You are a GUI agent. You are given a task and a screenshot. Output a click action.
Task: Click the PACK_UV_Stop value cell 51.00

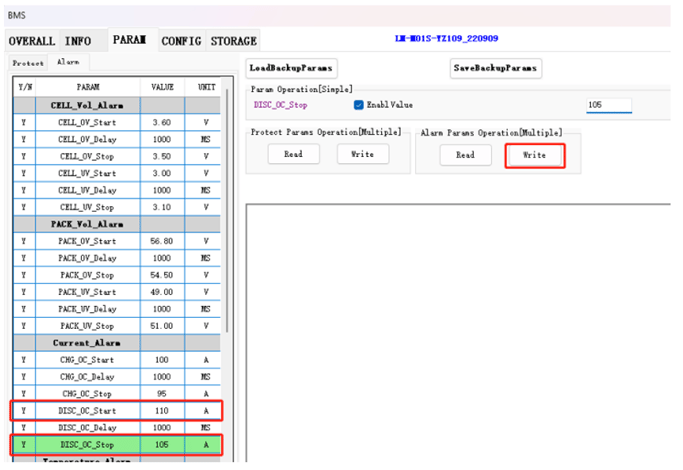[x=161, y=325]
